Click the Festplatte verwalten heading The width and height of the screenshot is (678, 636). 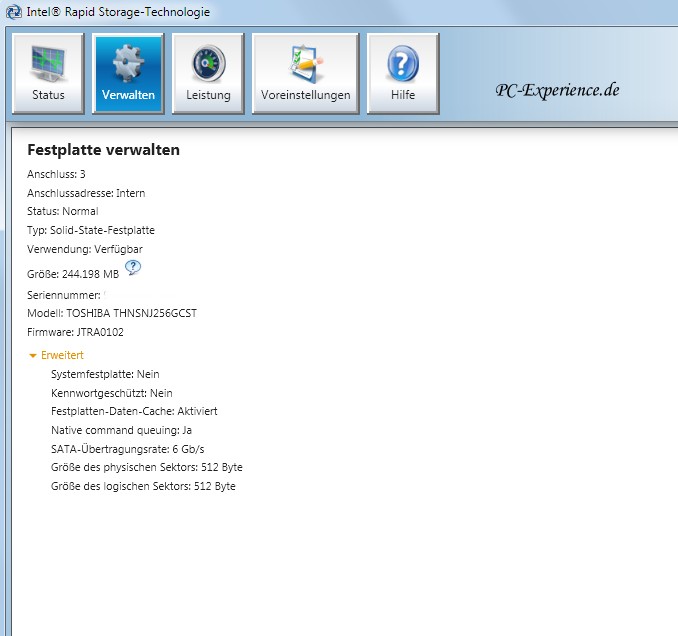[x=103, y=150]
